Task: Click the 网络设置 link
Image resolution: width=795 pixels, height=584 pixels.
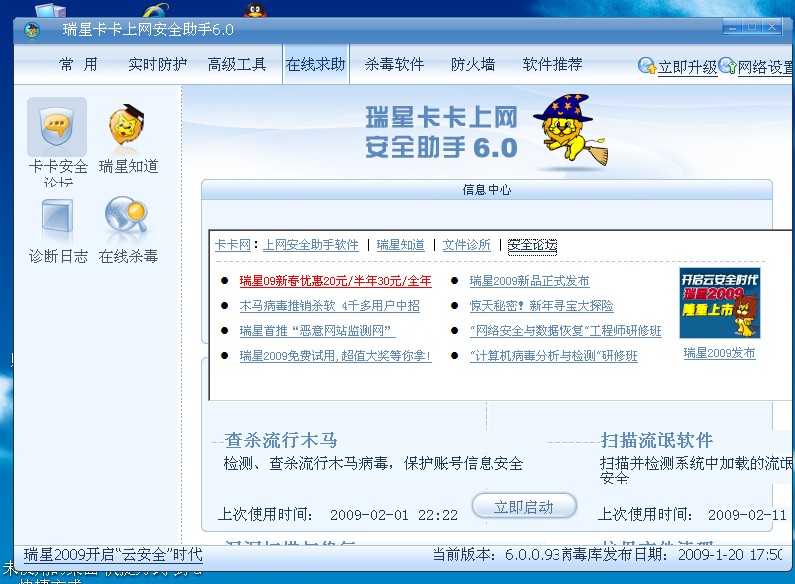Action: (x=766, y=67)
